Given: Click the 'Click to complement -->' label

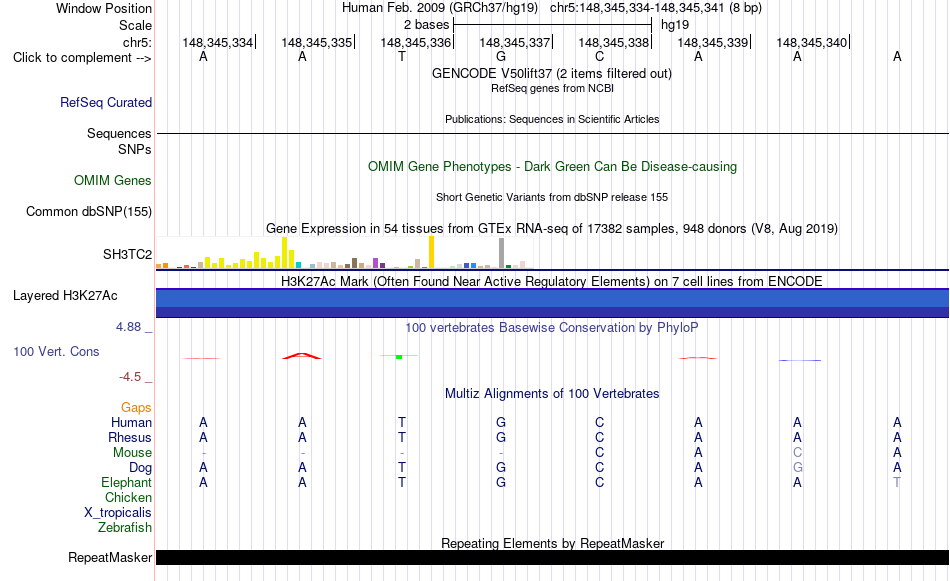Looking at the screenshot, I should (x=82, y=58).
